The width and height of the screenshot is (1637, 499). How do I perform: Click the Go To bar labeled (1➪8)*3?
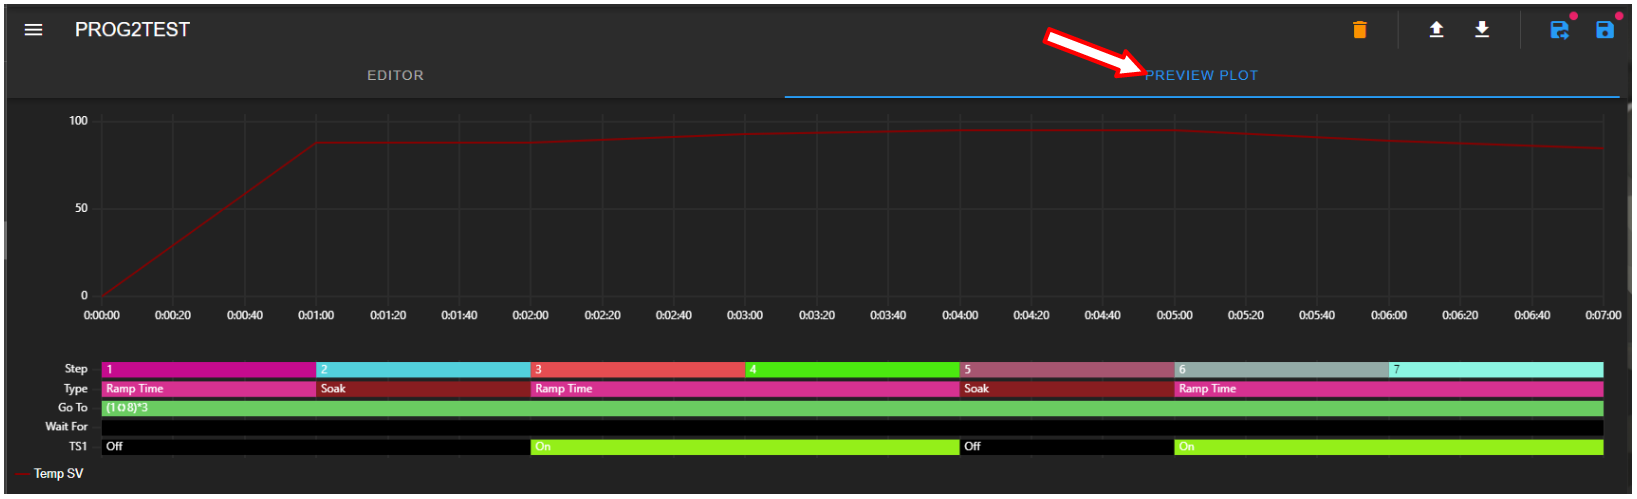point(852,408)
